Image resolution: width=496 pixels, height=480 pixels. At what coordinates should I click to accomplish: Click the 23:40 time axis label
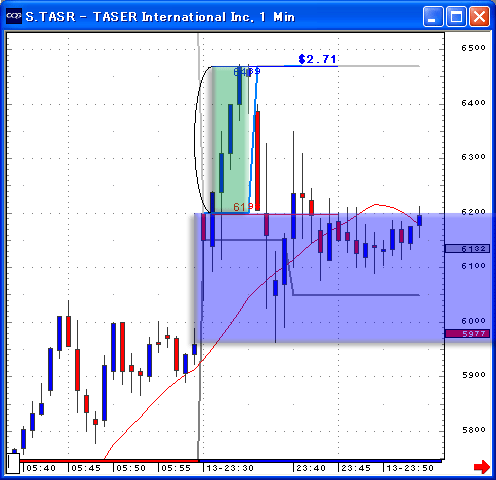tap(311, 468)
